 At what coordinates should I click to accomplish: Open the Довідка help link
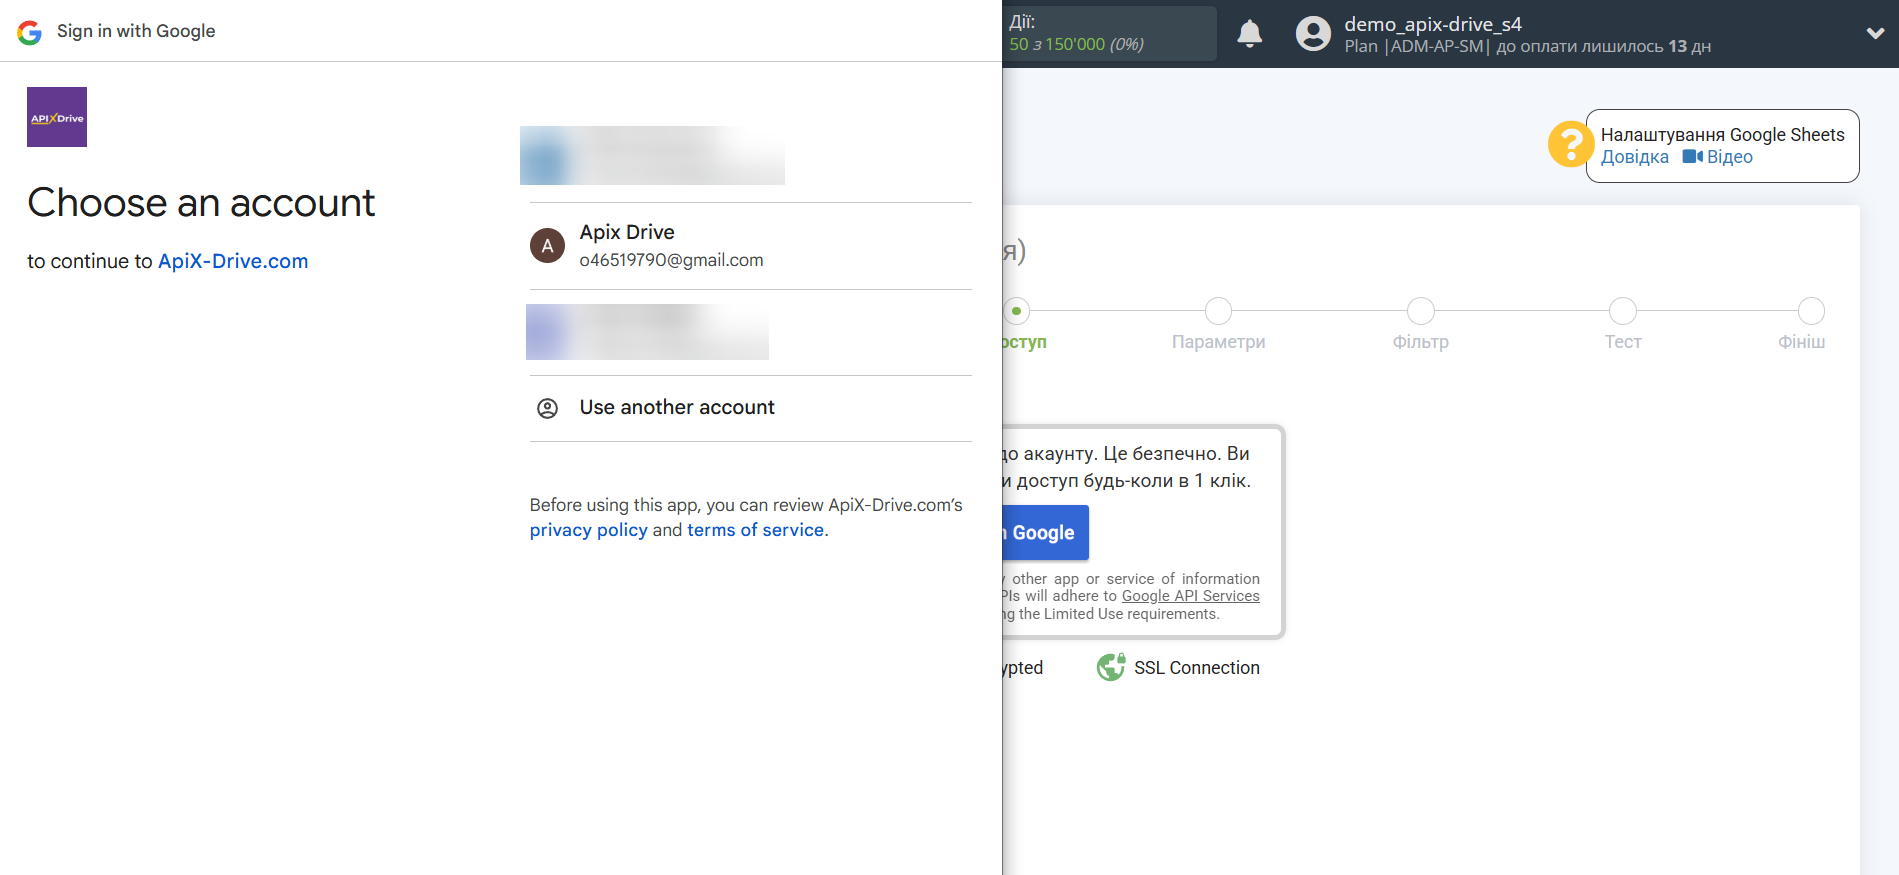pyautogui.click(x=1634, y=157)
